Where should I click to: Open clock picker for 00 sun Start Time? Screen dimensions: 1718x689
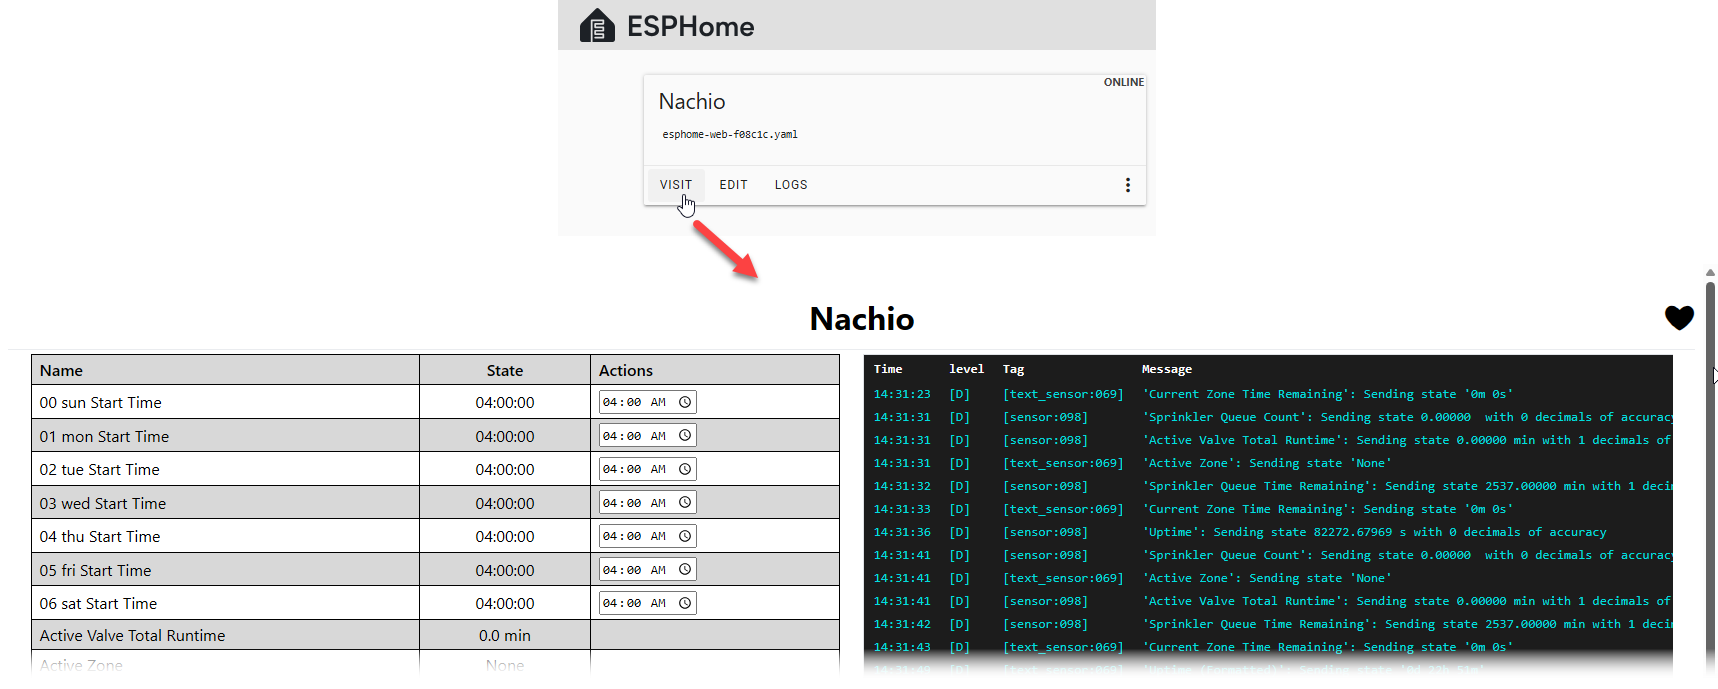click(685, 402)
